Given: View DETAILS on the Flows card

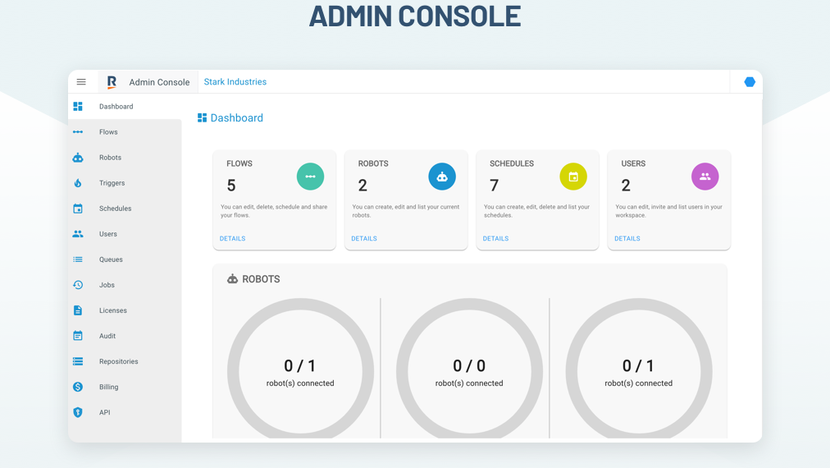Looking at the screenshot, I should [232, 239].
